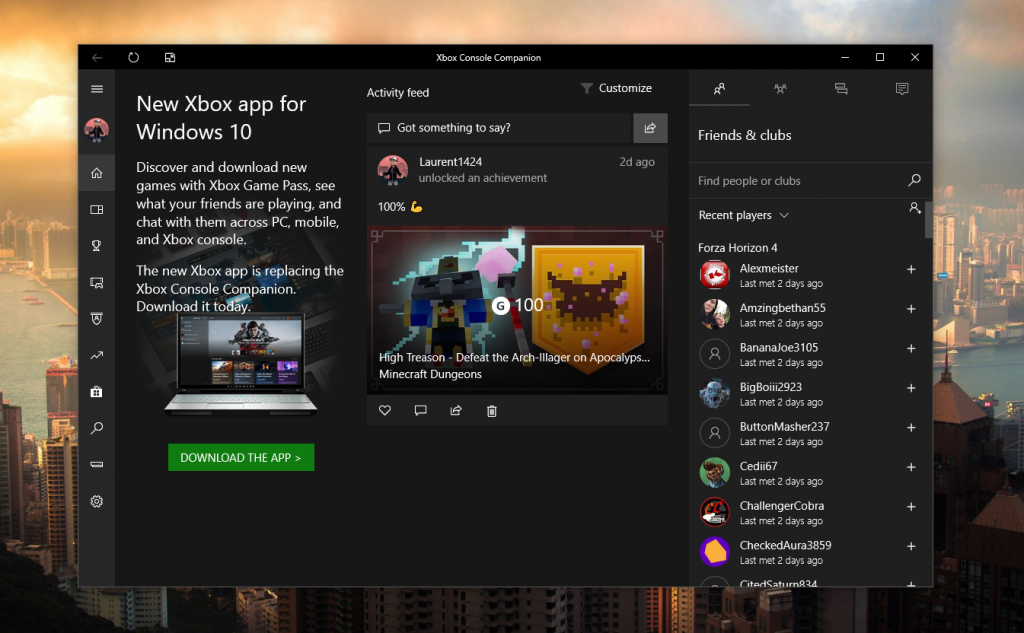This screenshot has width=1024, height=633.
Task: Like the Laurent1424 achievement post
Action: [x=385, y=410]
